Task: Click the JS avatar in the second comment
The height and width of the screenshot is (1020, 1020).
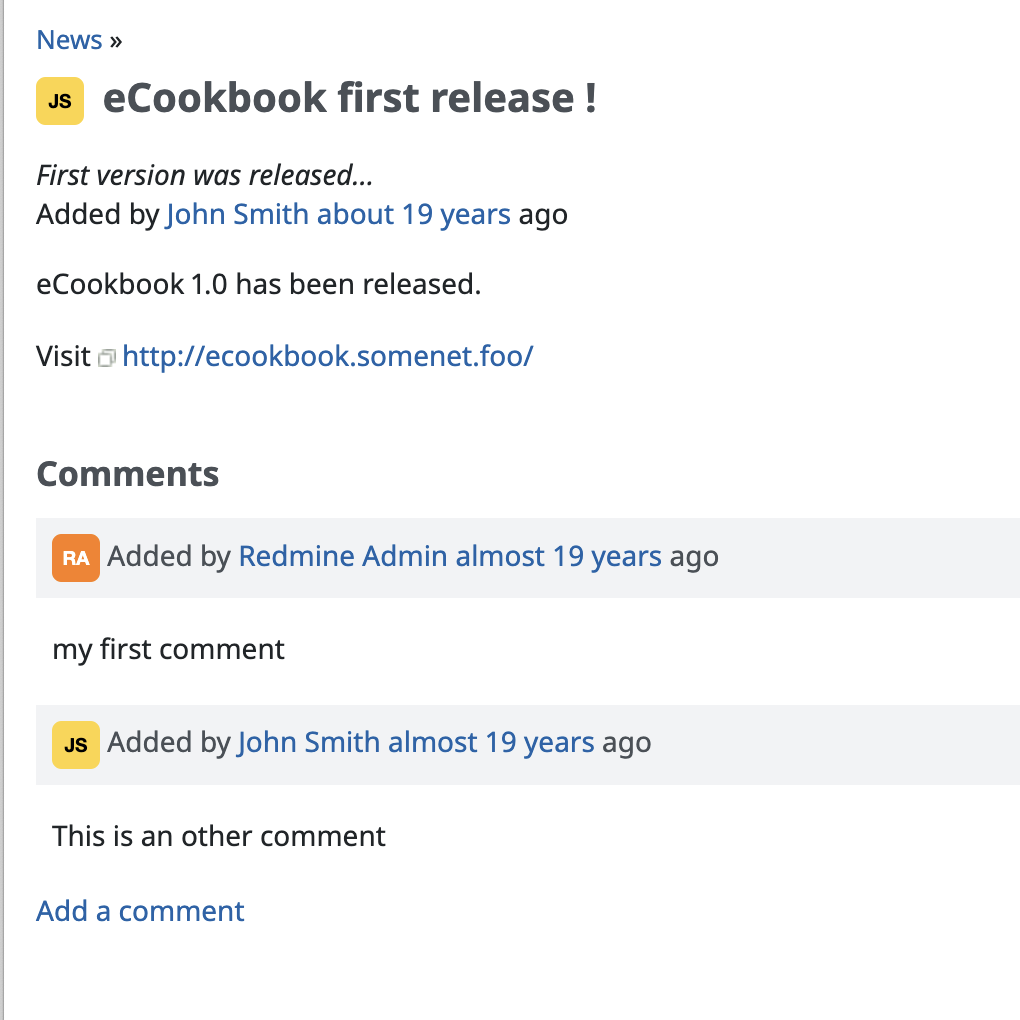Action: (x=76, y=745)
